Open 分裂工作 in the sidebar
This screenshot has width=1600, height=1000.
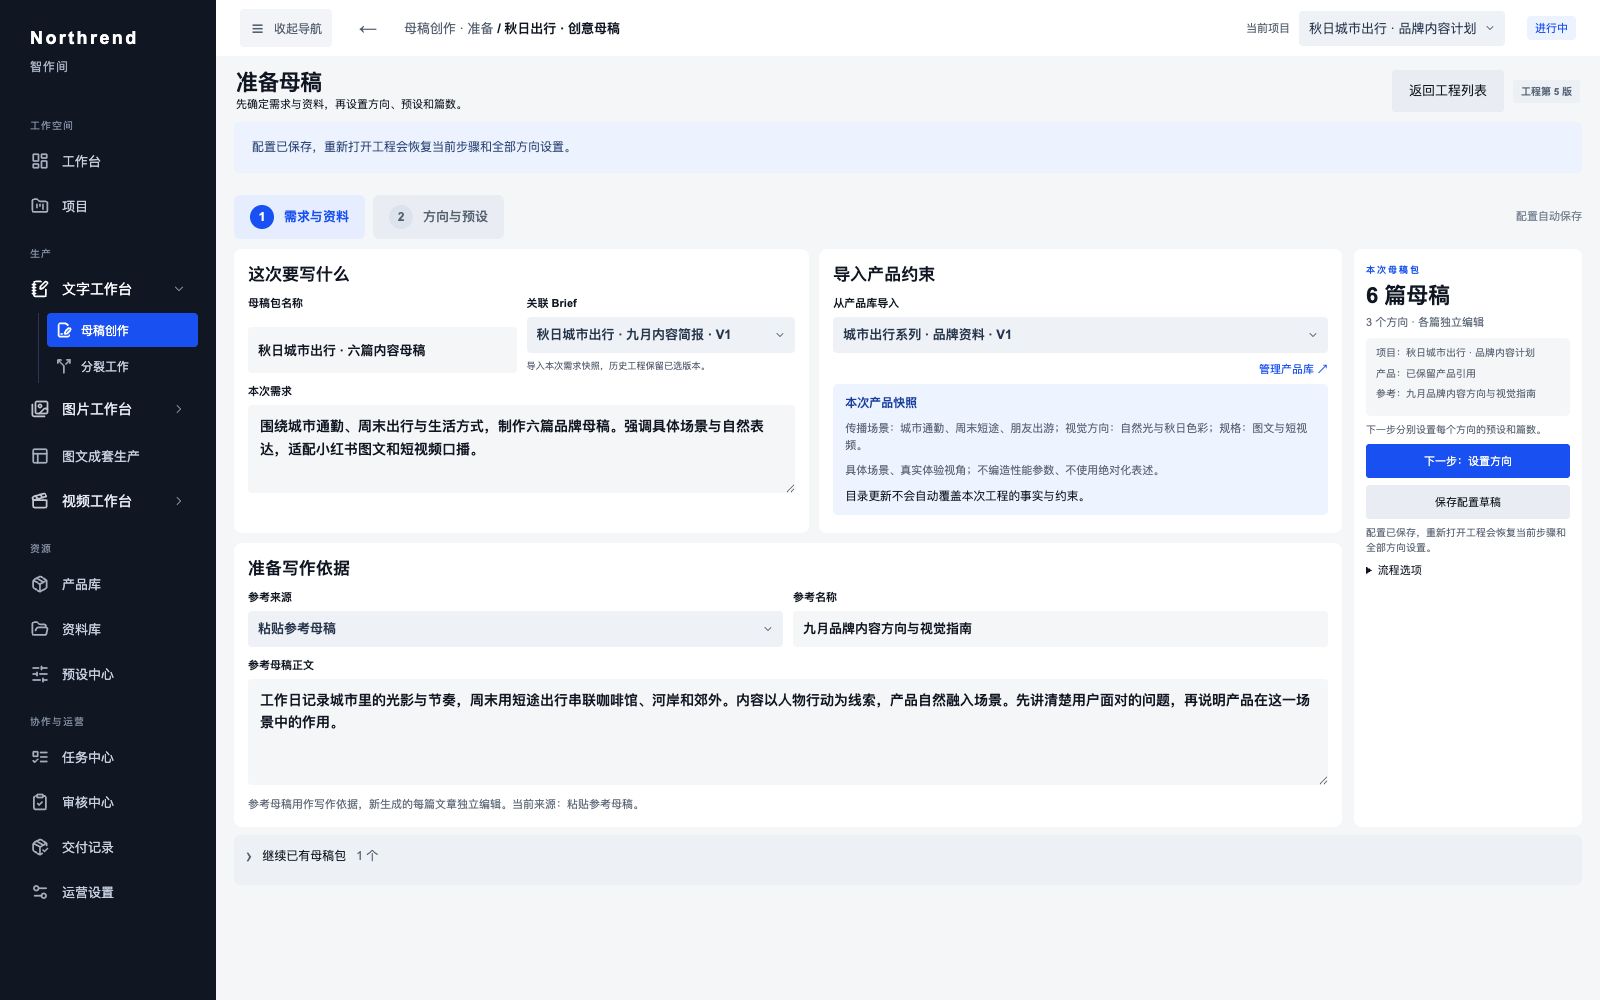[x=122, y=366]
